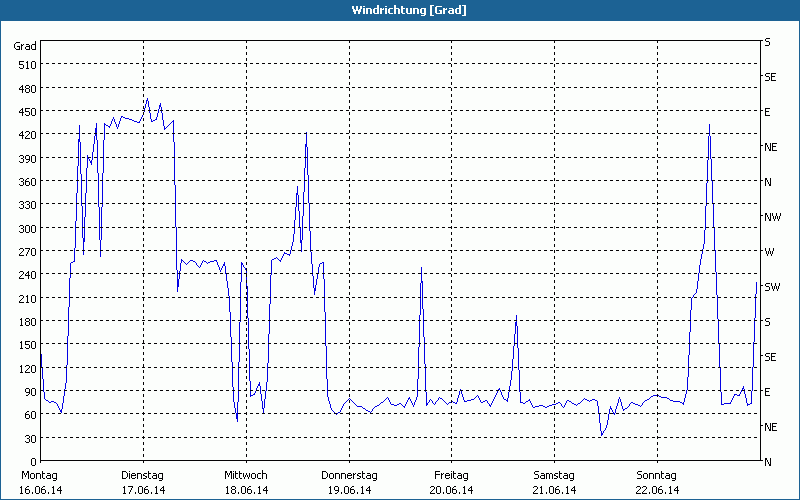The image size is (800, 500).
Task: Click the 0 label at the axis origin
Action: click(x=32, y=462)
